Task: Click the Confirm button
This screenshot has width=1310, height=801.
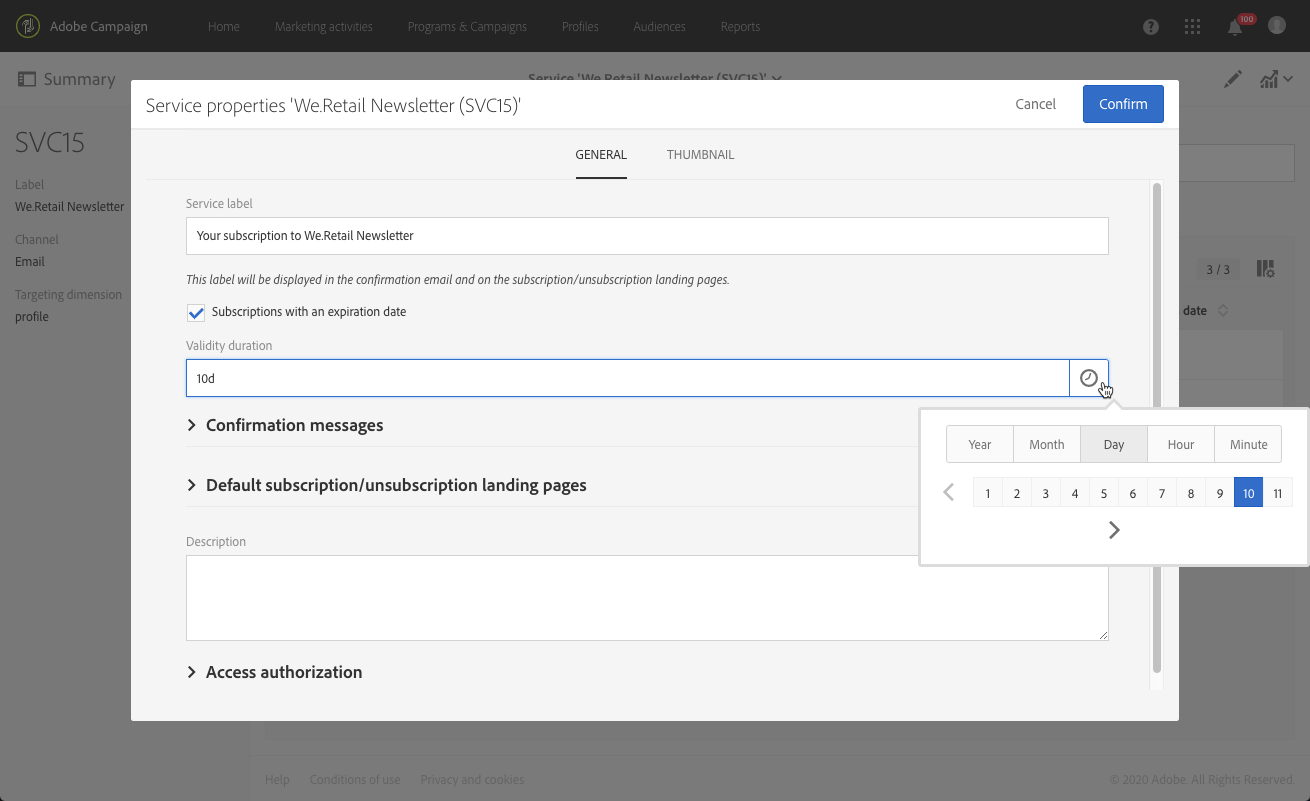Action: (1123, 104)
